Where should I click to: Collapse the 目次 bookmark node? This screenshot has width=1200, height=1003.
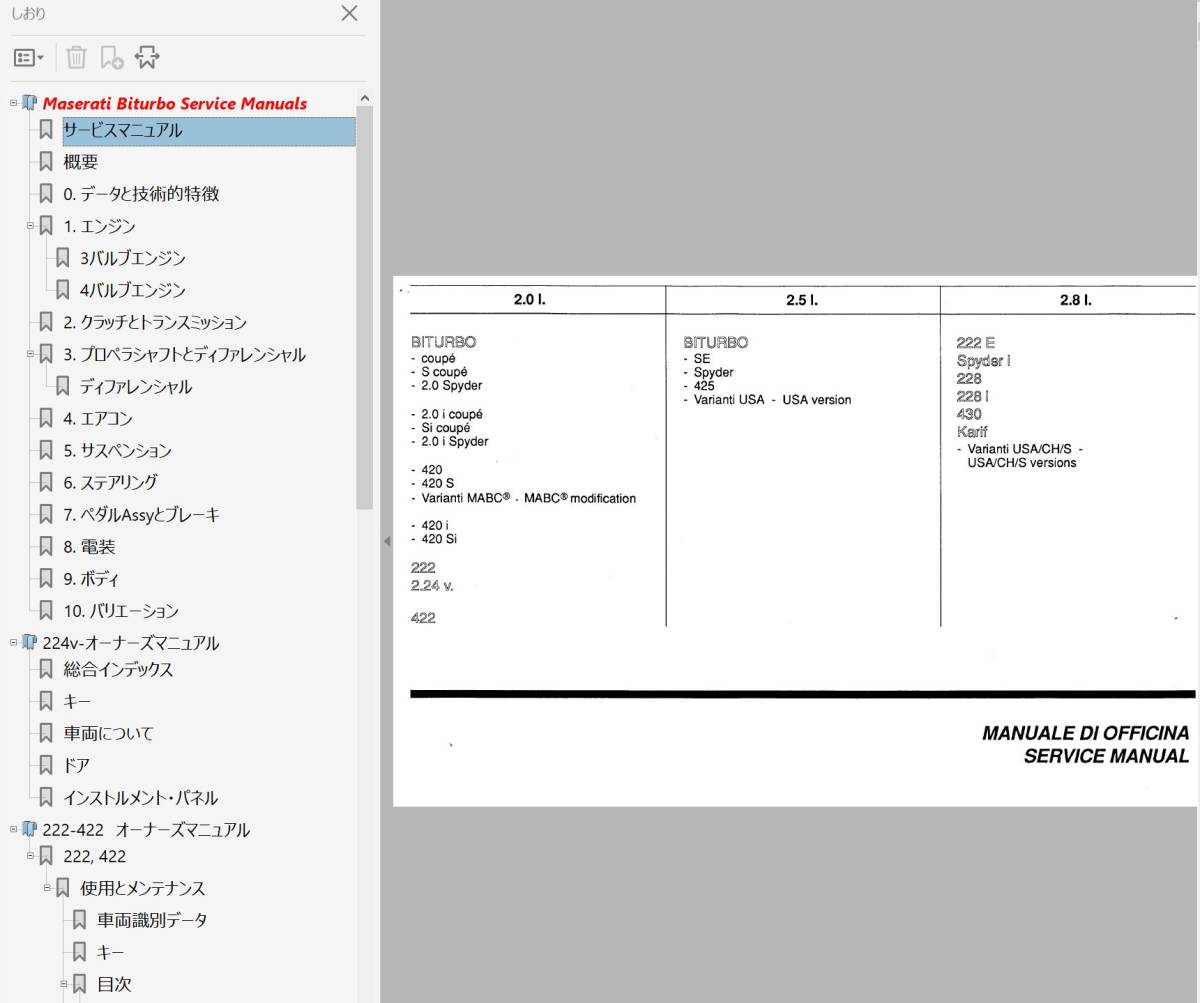65,984
